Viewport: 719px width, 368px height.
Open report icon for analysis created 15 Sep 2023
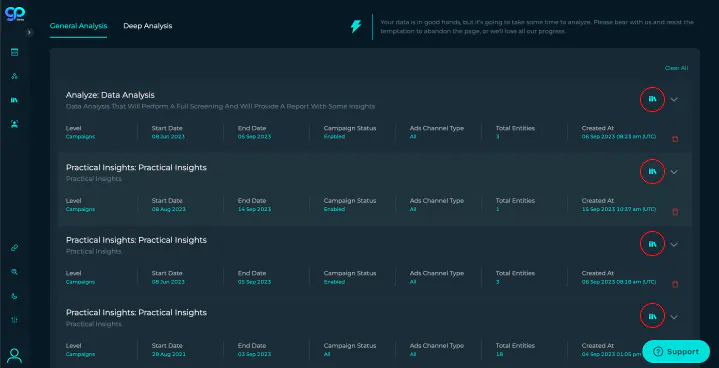click(x=652, y=171)
